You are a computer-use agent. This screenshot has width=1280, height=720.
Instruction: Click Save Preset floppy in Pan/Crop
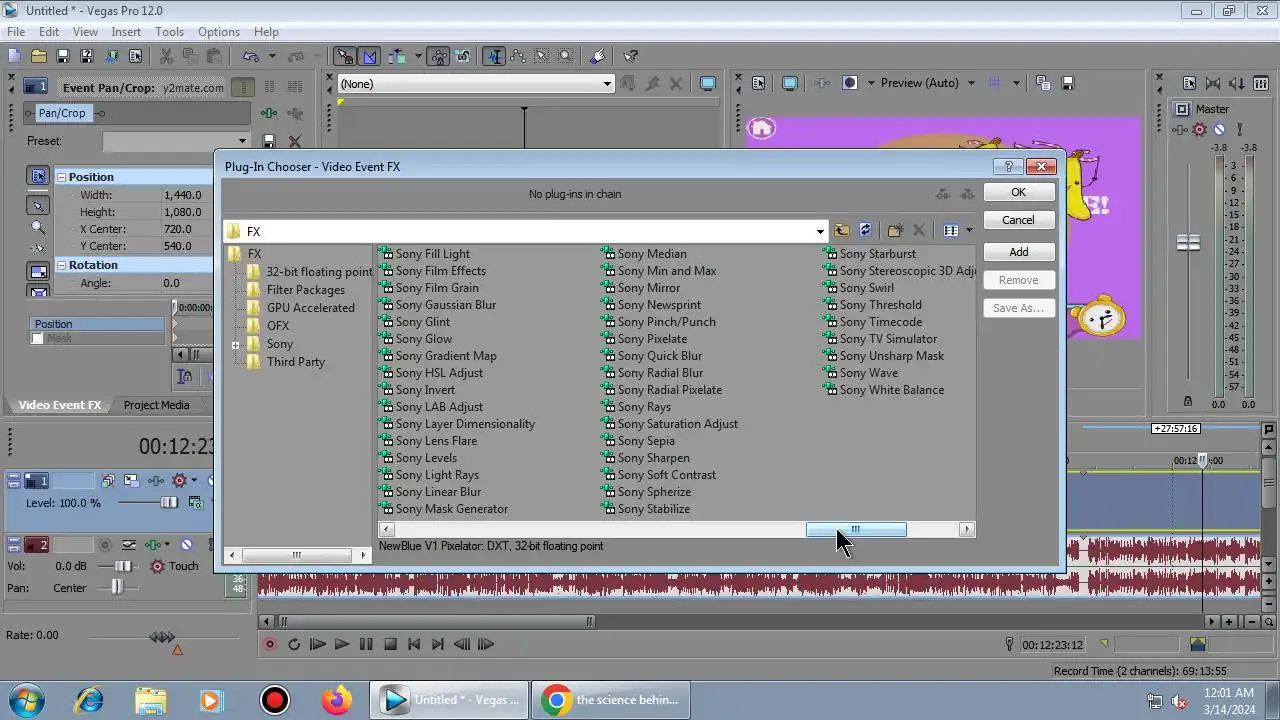click(269, 141)
